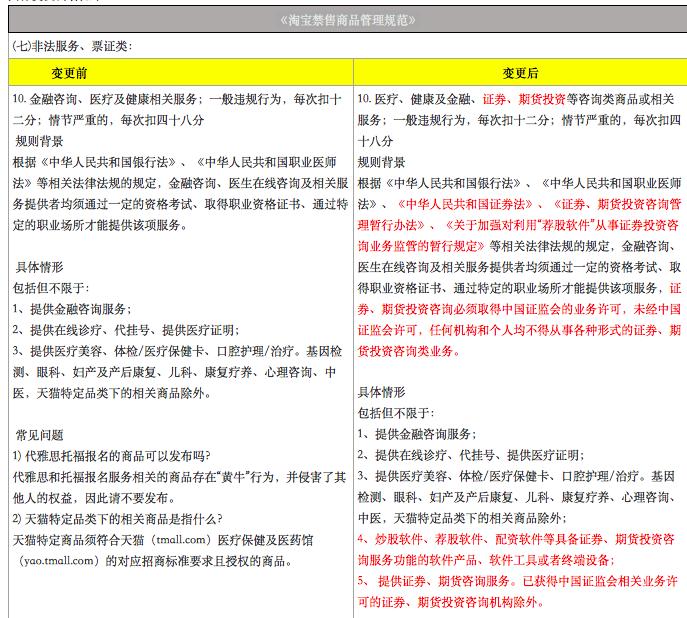Click question 1) 代雅思托福报名的商品可以发布吗?
Viewport: 687px width, 618px height.
tap(111, 456)
